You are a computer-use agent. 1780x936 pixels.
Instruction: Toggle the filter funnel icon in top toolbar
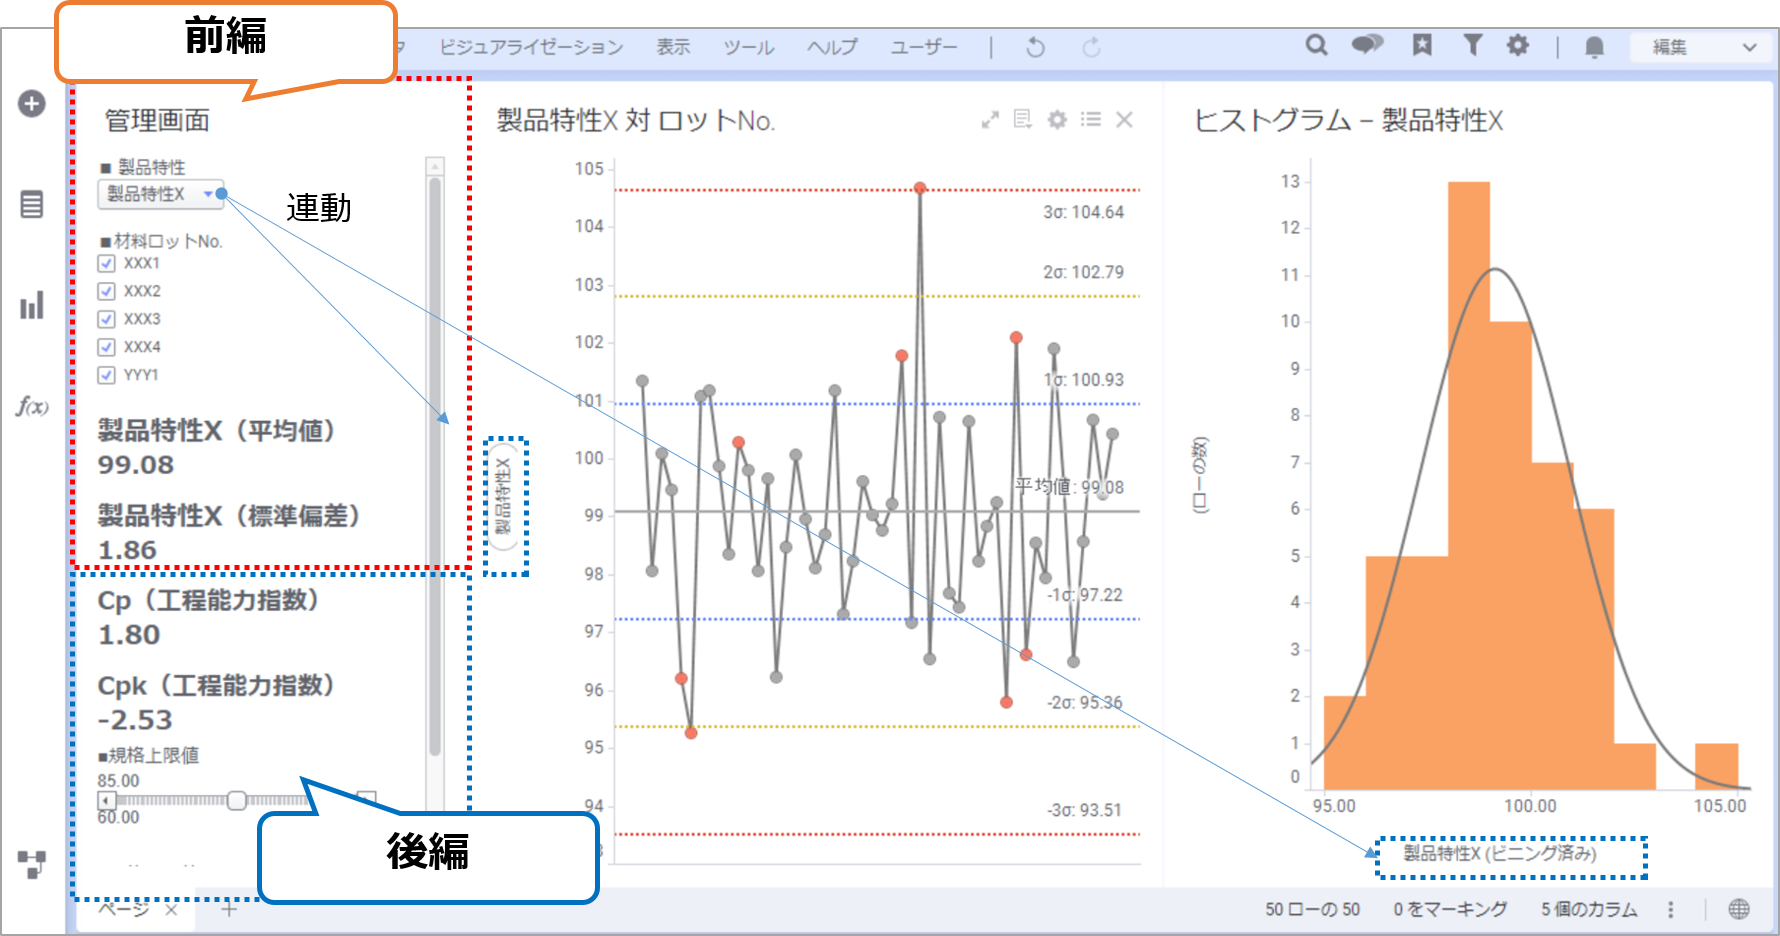[1472, 46]
